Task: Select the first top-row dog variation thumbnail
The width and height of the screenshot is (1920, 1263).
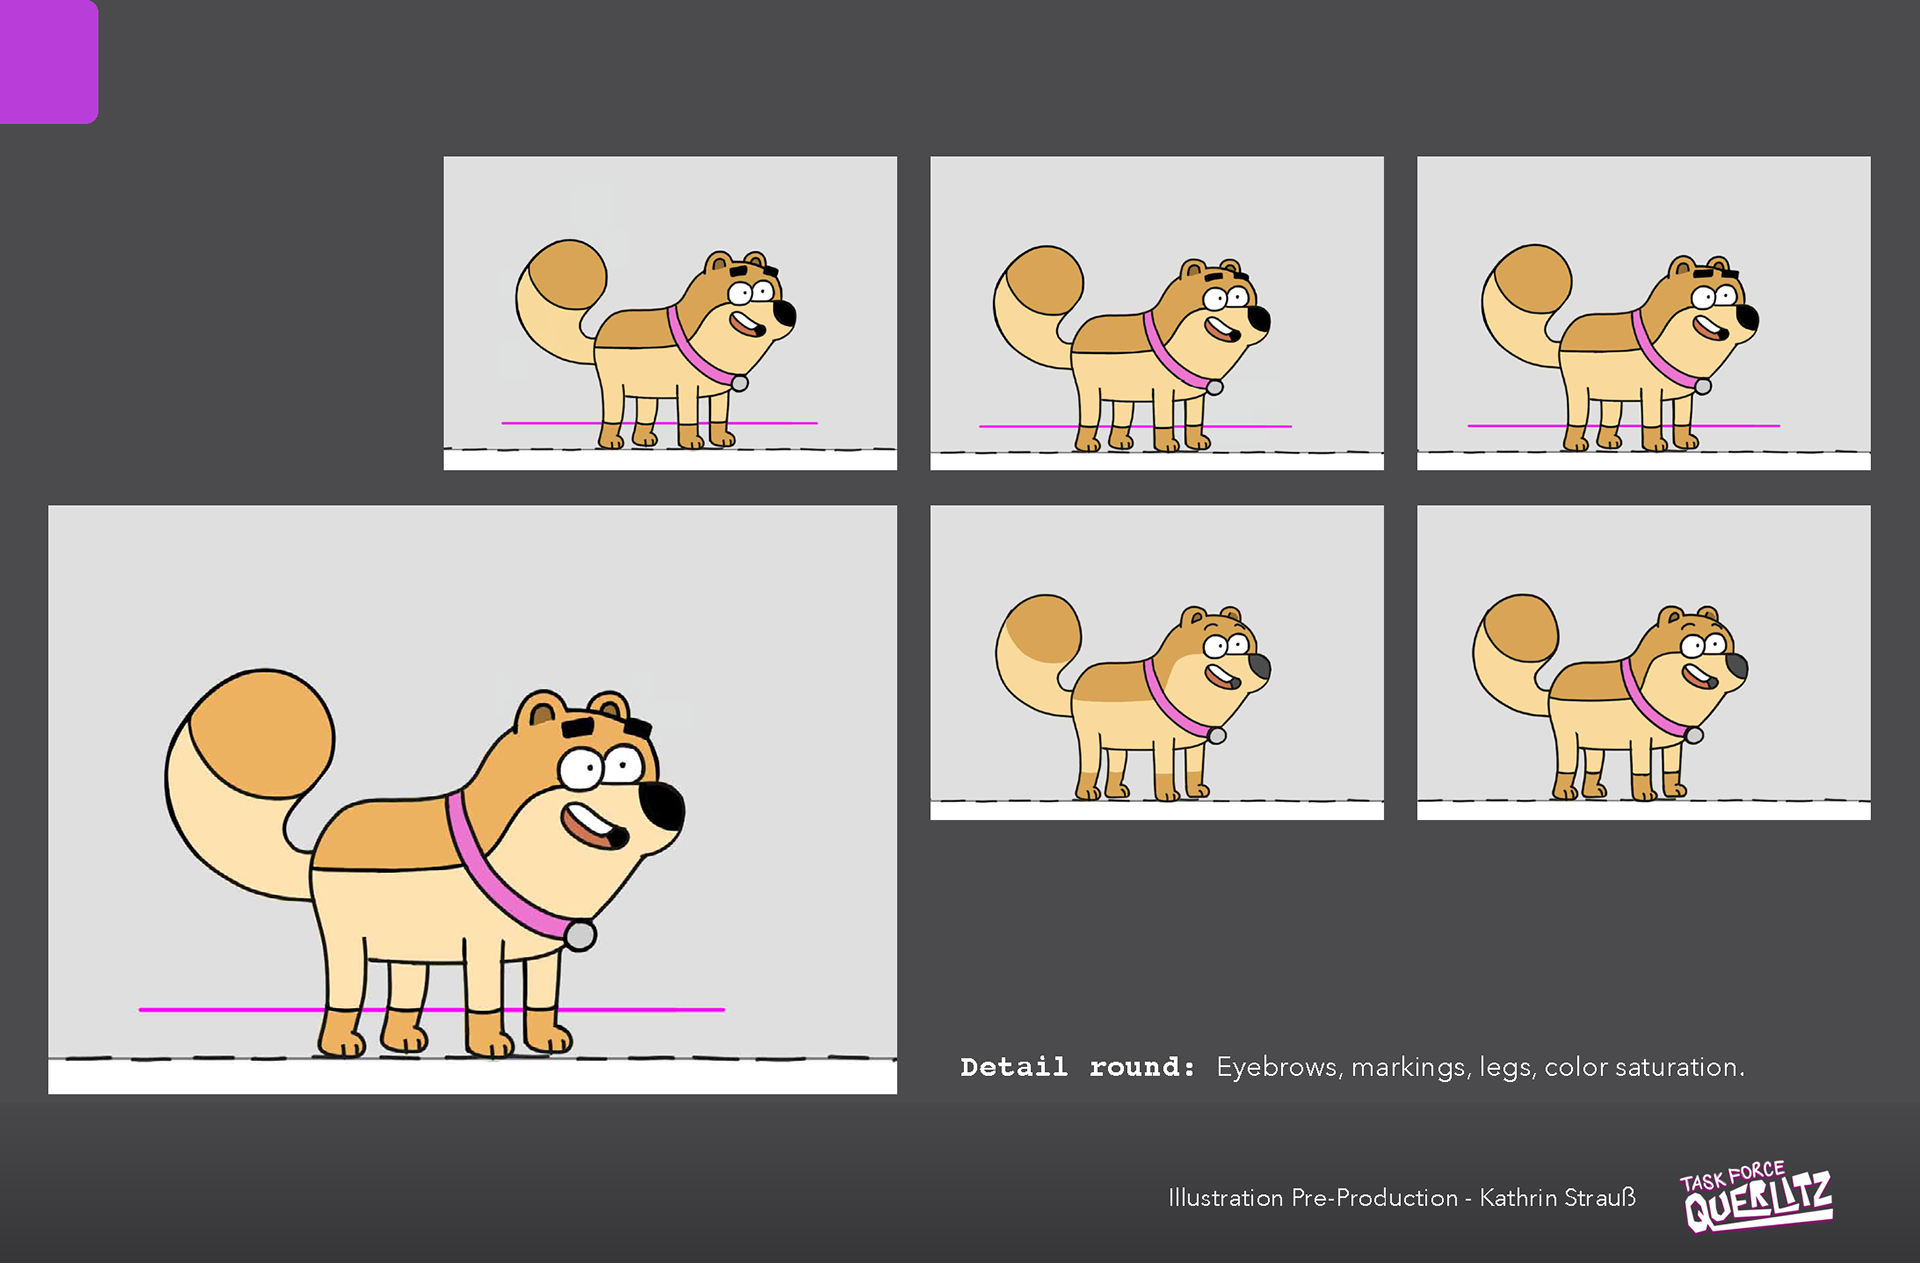Action: click(x=670, y=312)
